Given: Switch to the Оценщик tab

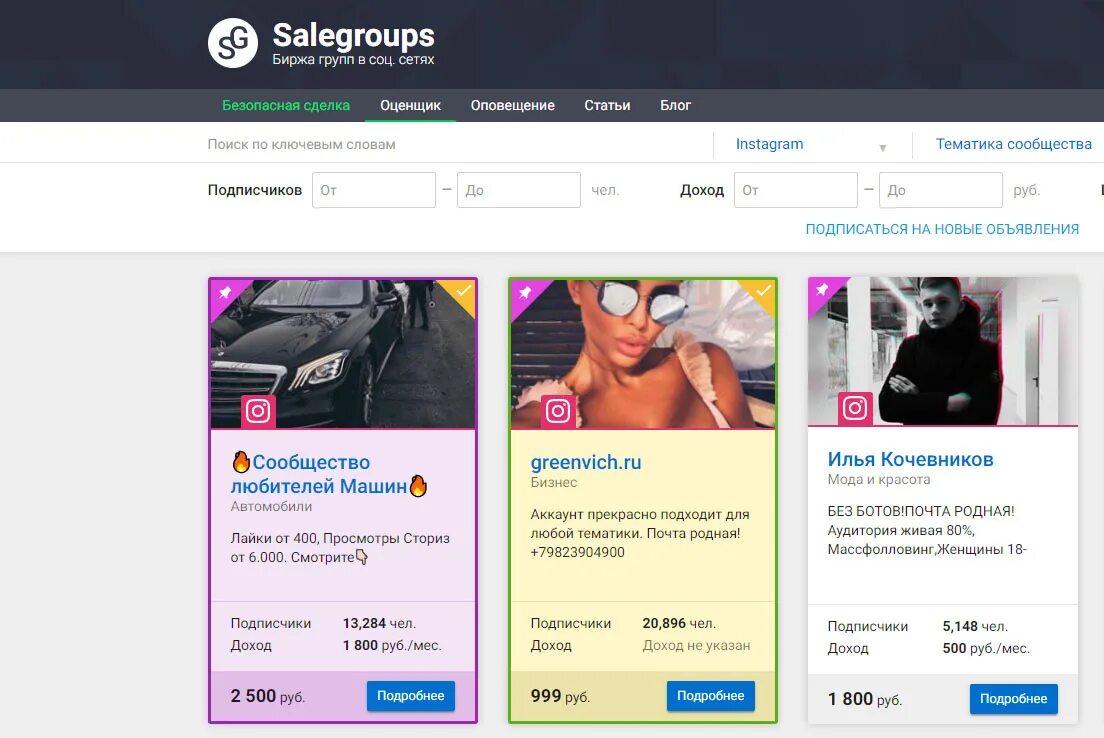Looking at the screenshot, I should [410, 106].
